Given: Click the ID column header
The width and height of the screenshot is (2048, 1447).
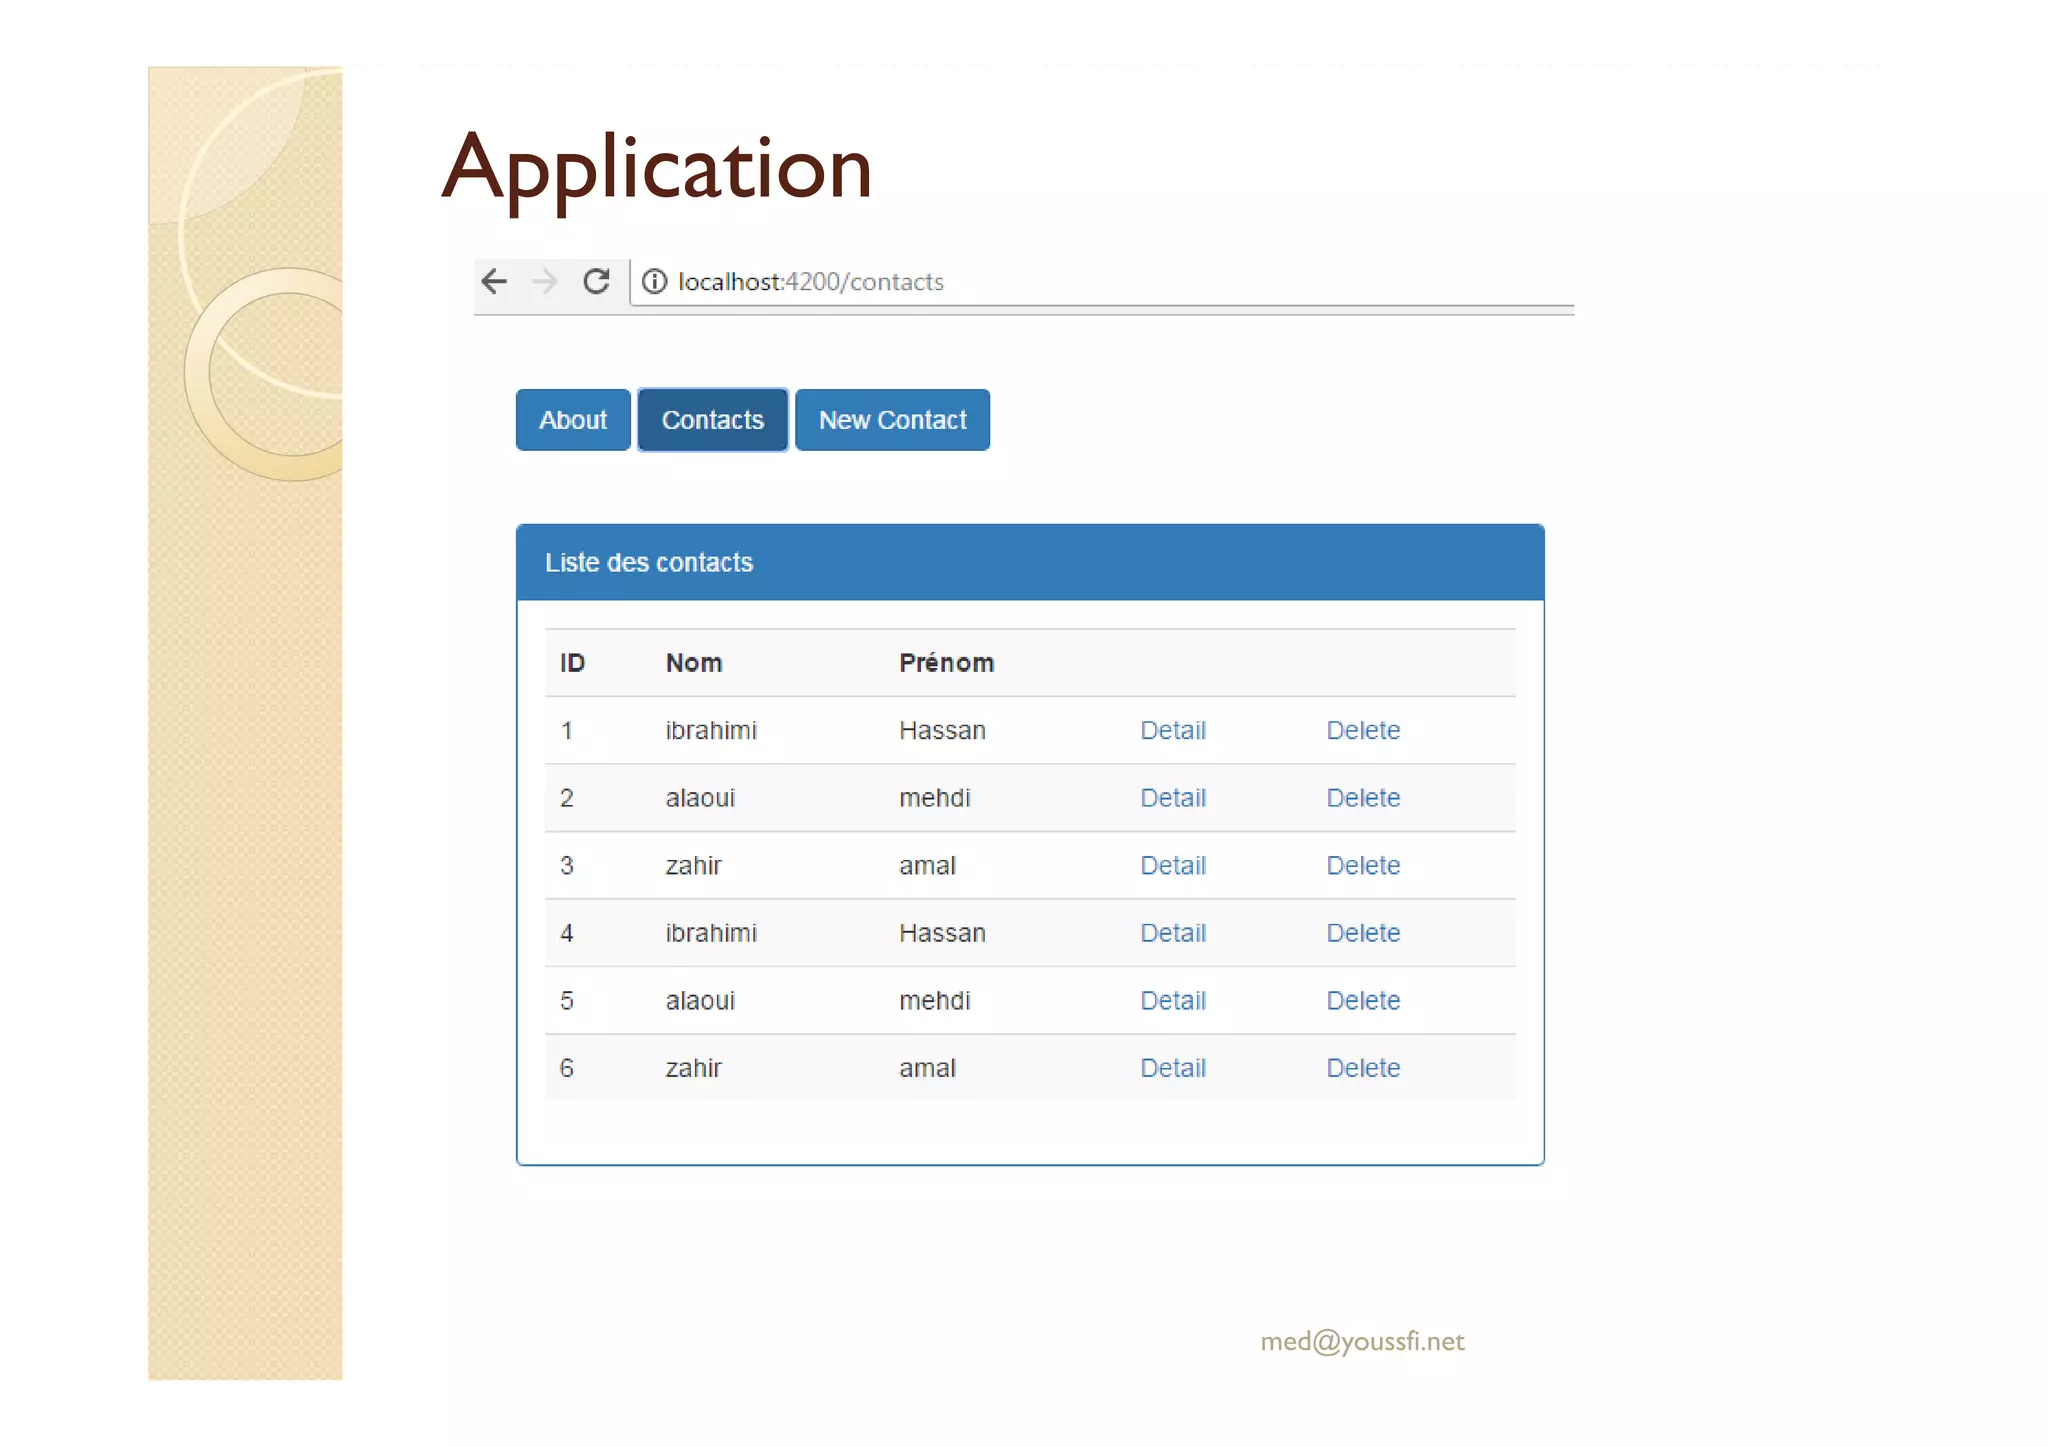Looking at the screenshot, I should coord(572,663).
